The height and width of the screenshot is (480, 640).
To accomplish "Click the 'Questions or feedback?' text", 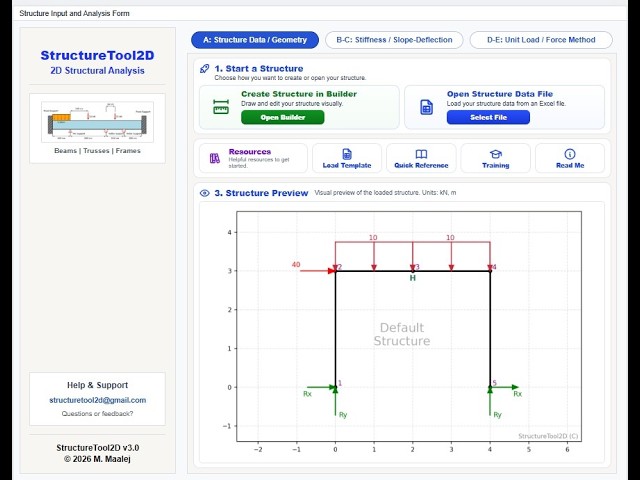I will pyautogui.click(x=97, y=413).
